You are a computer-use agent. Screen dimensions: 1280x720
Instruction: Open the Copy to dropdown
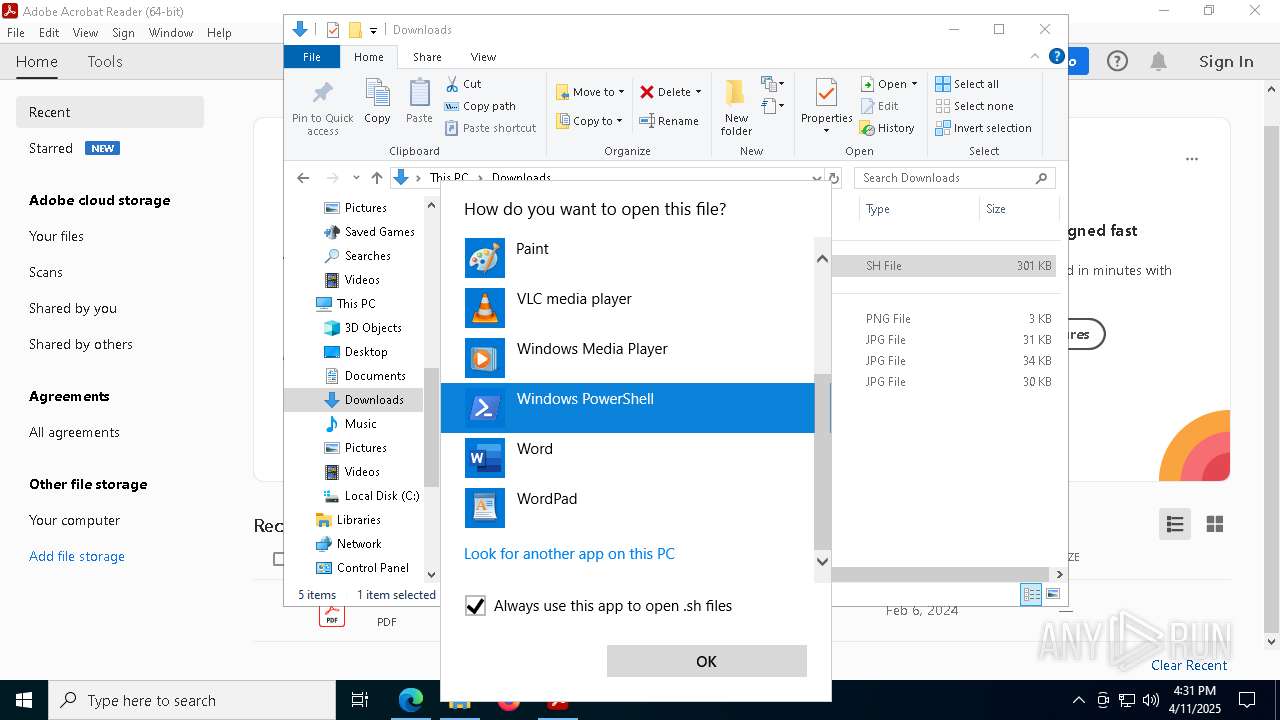click(x=588, y=121)
